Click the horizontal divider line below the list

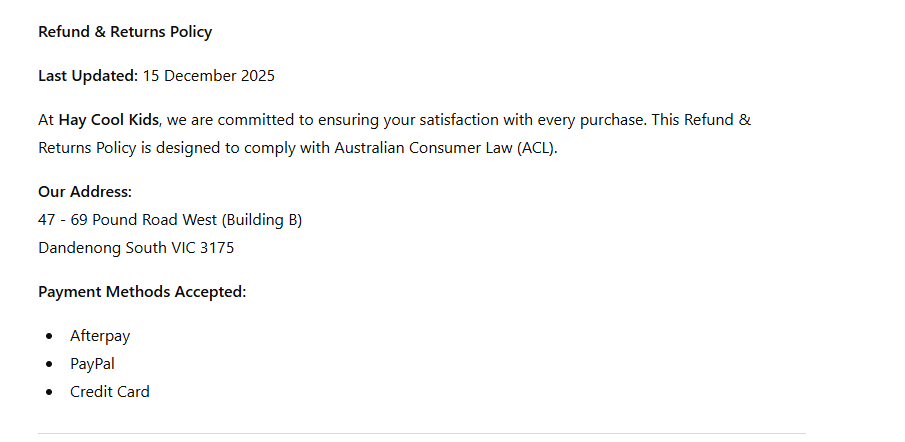coord(421,433)
